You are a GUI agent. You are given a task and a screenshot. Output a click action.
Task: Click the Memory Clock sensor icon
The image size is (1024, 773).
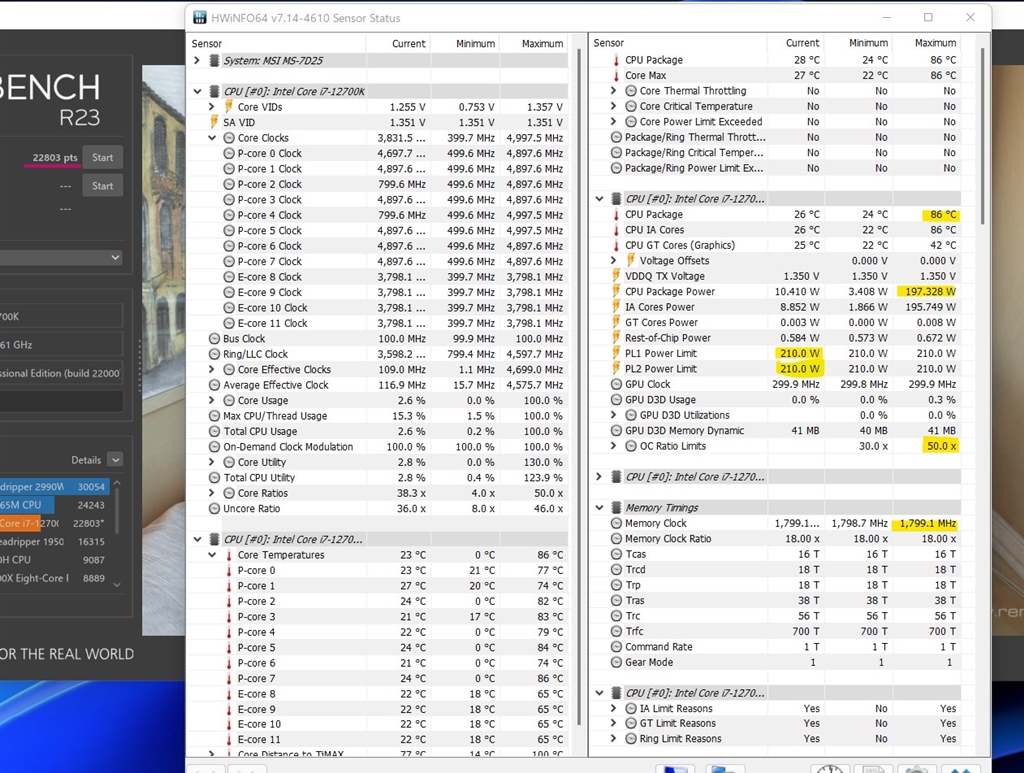pos(616,524)
